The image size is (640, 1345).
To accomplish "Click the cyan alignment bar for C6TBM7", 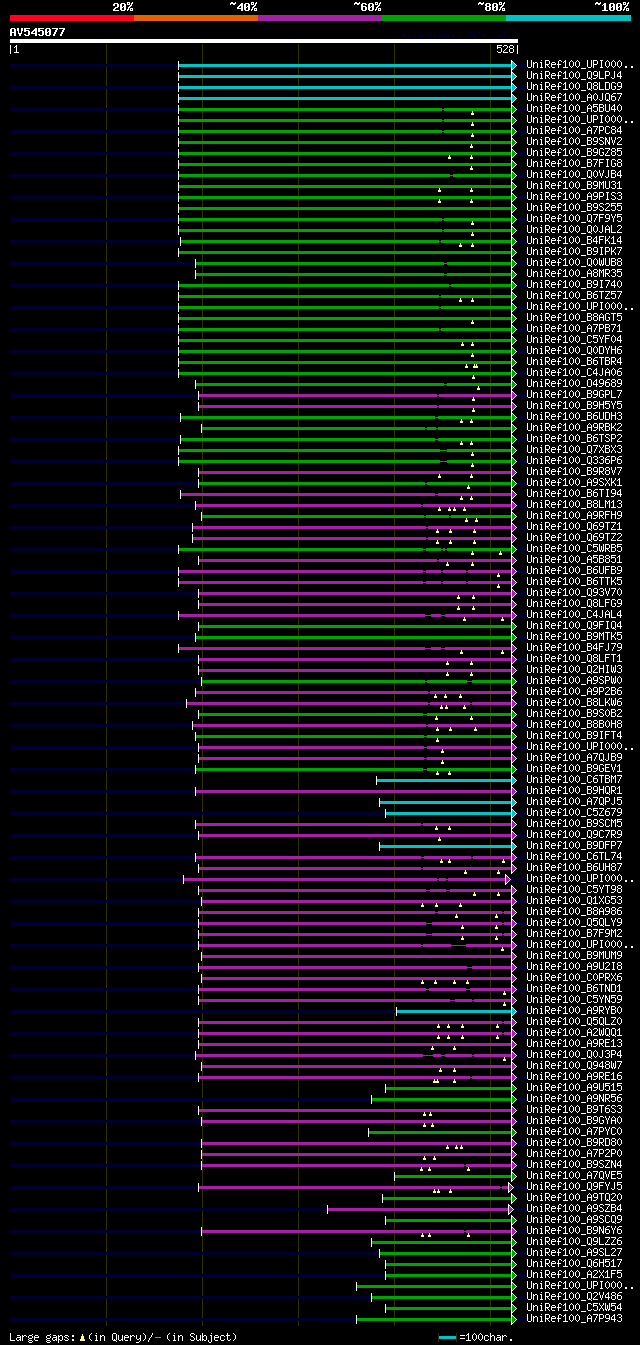I will click(x=446, y=779).
